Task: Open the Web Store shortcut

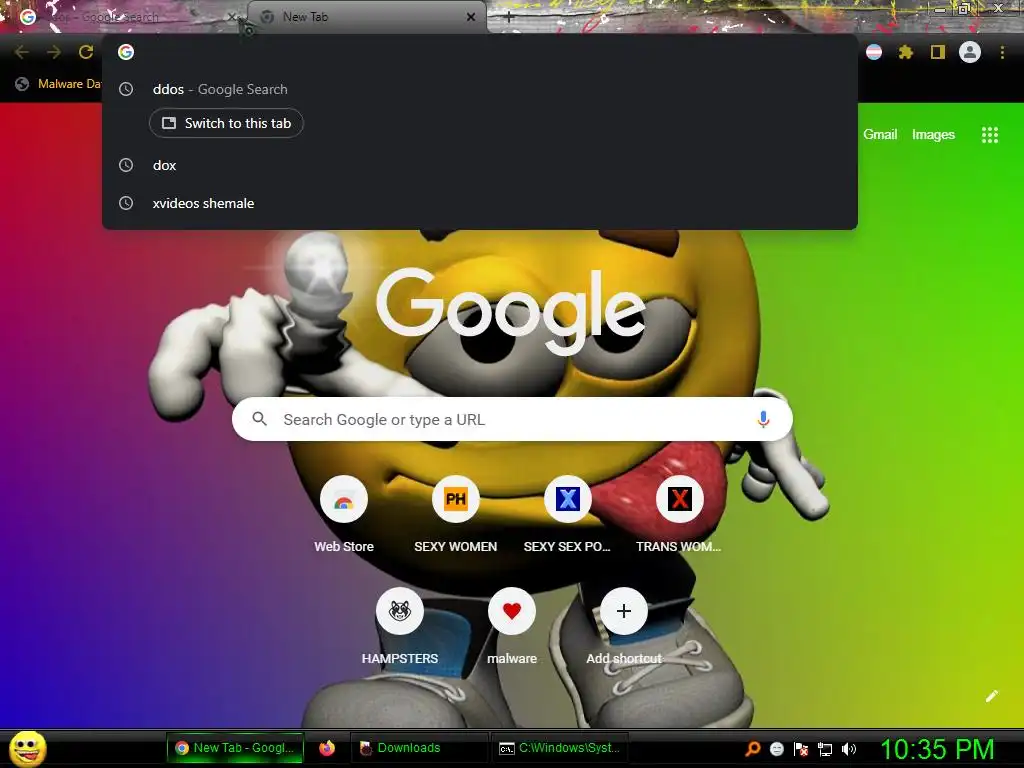Action: [344, 515]
